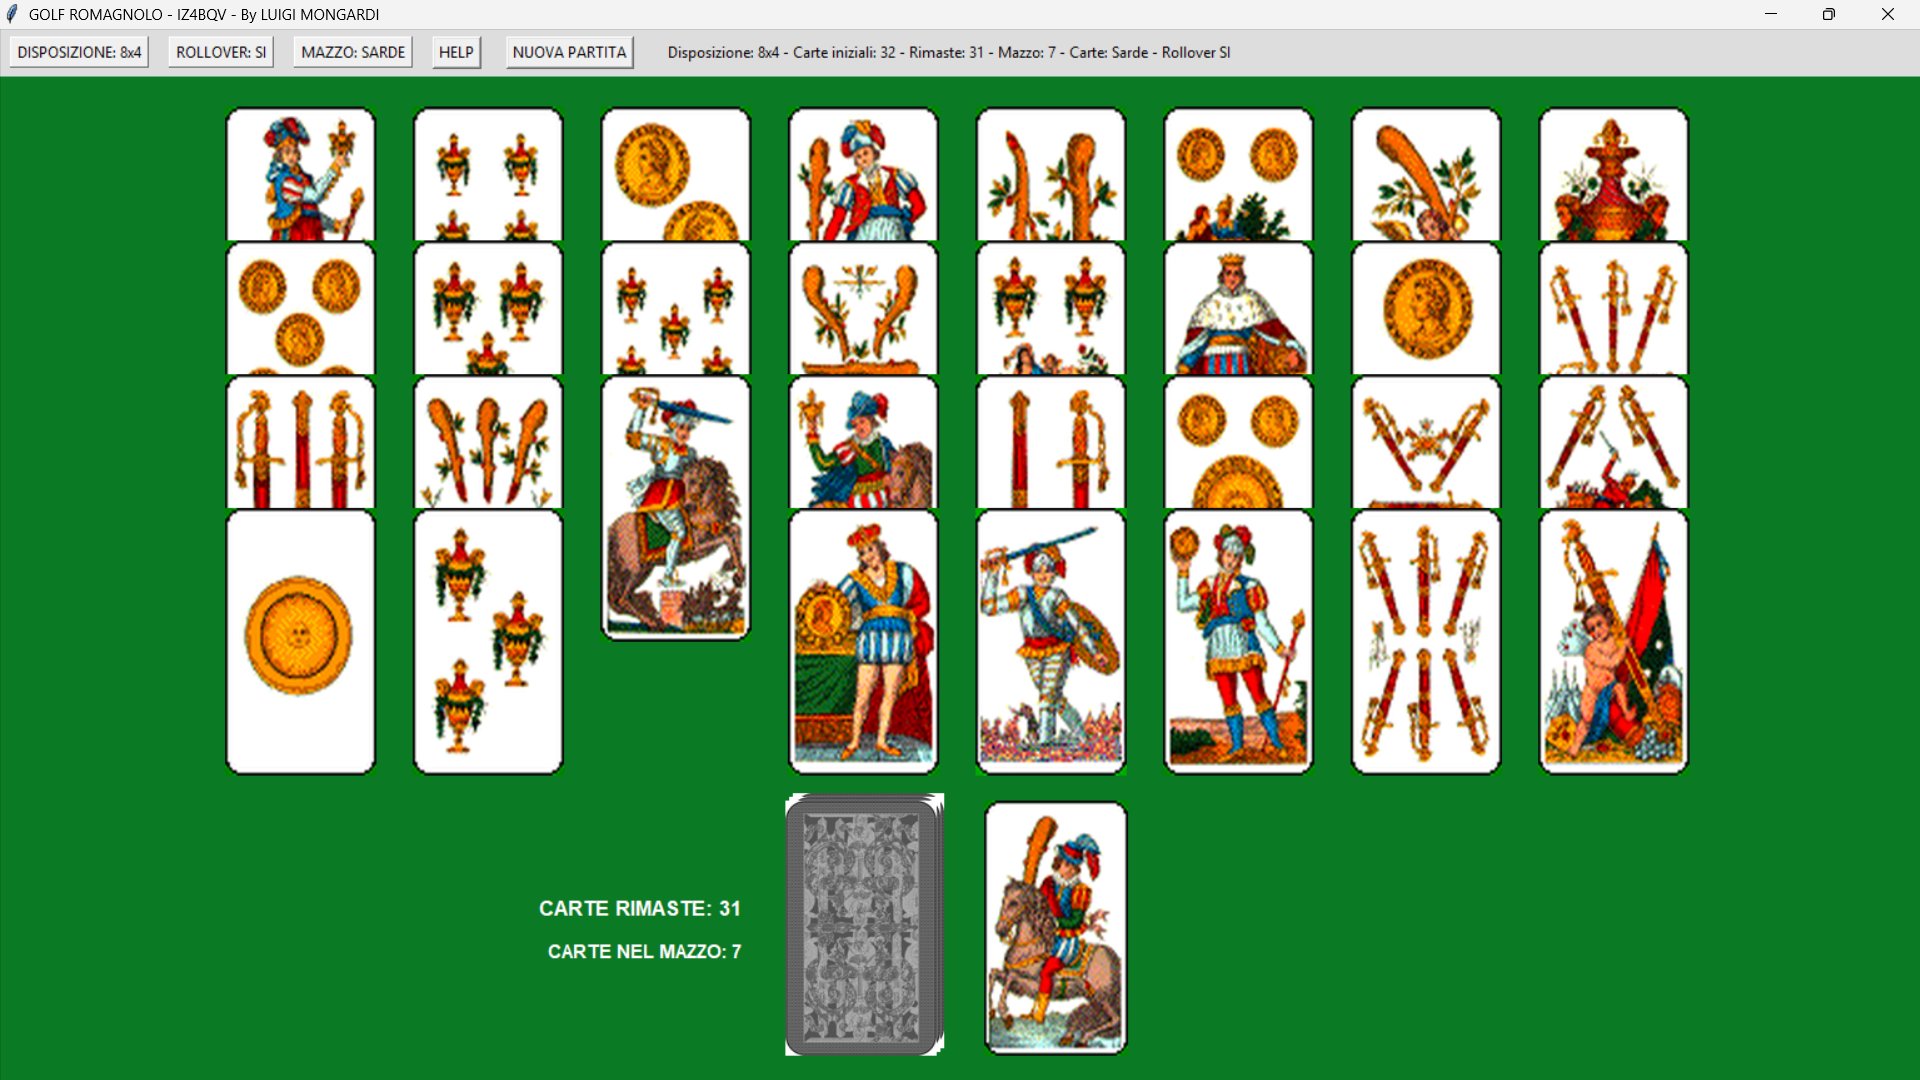
Task: Click the feather icon in title bar
Action: (12, 14)
